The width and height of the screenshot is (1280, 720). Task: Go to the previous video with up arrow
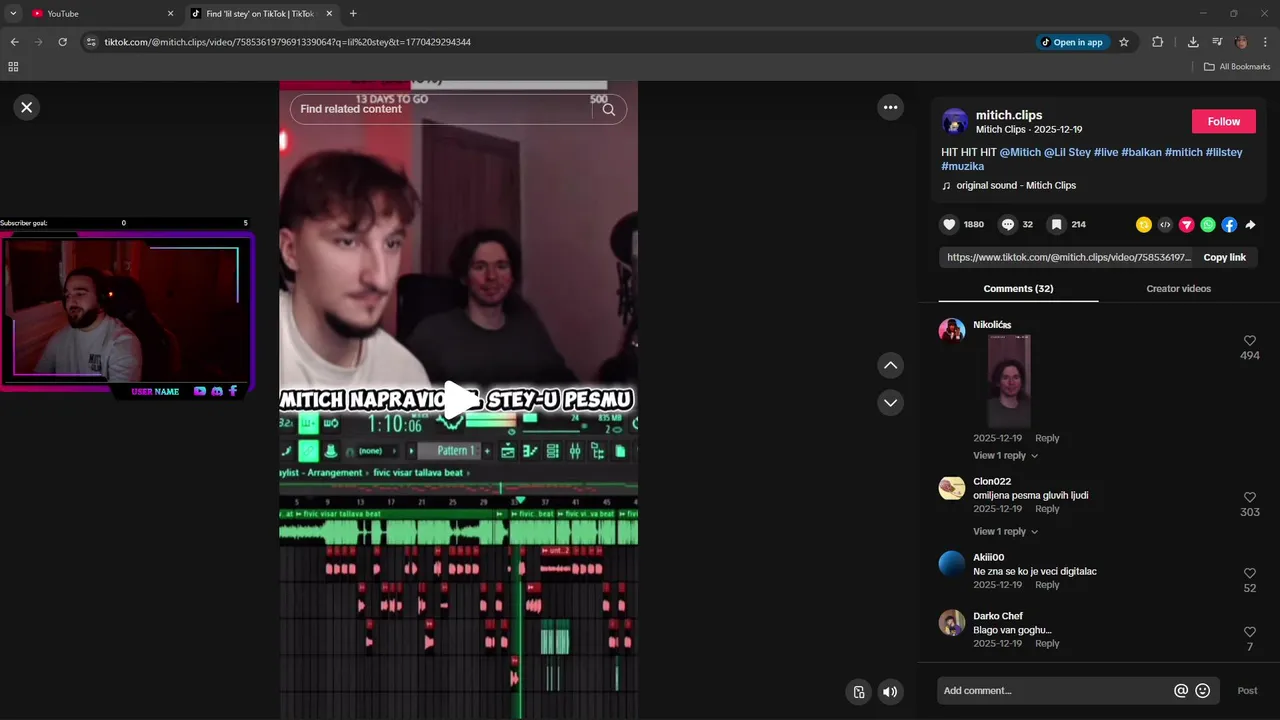pyautogui.click(x=890, y=365)
